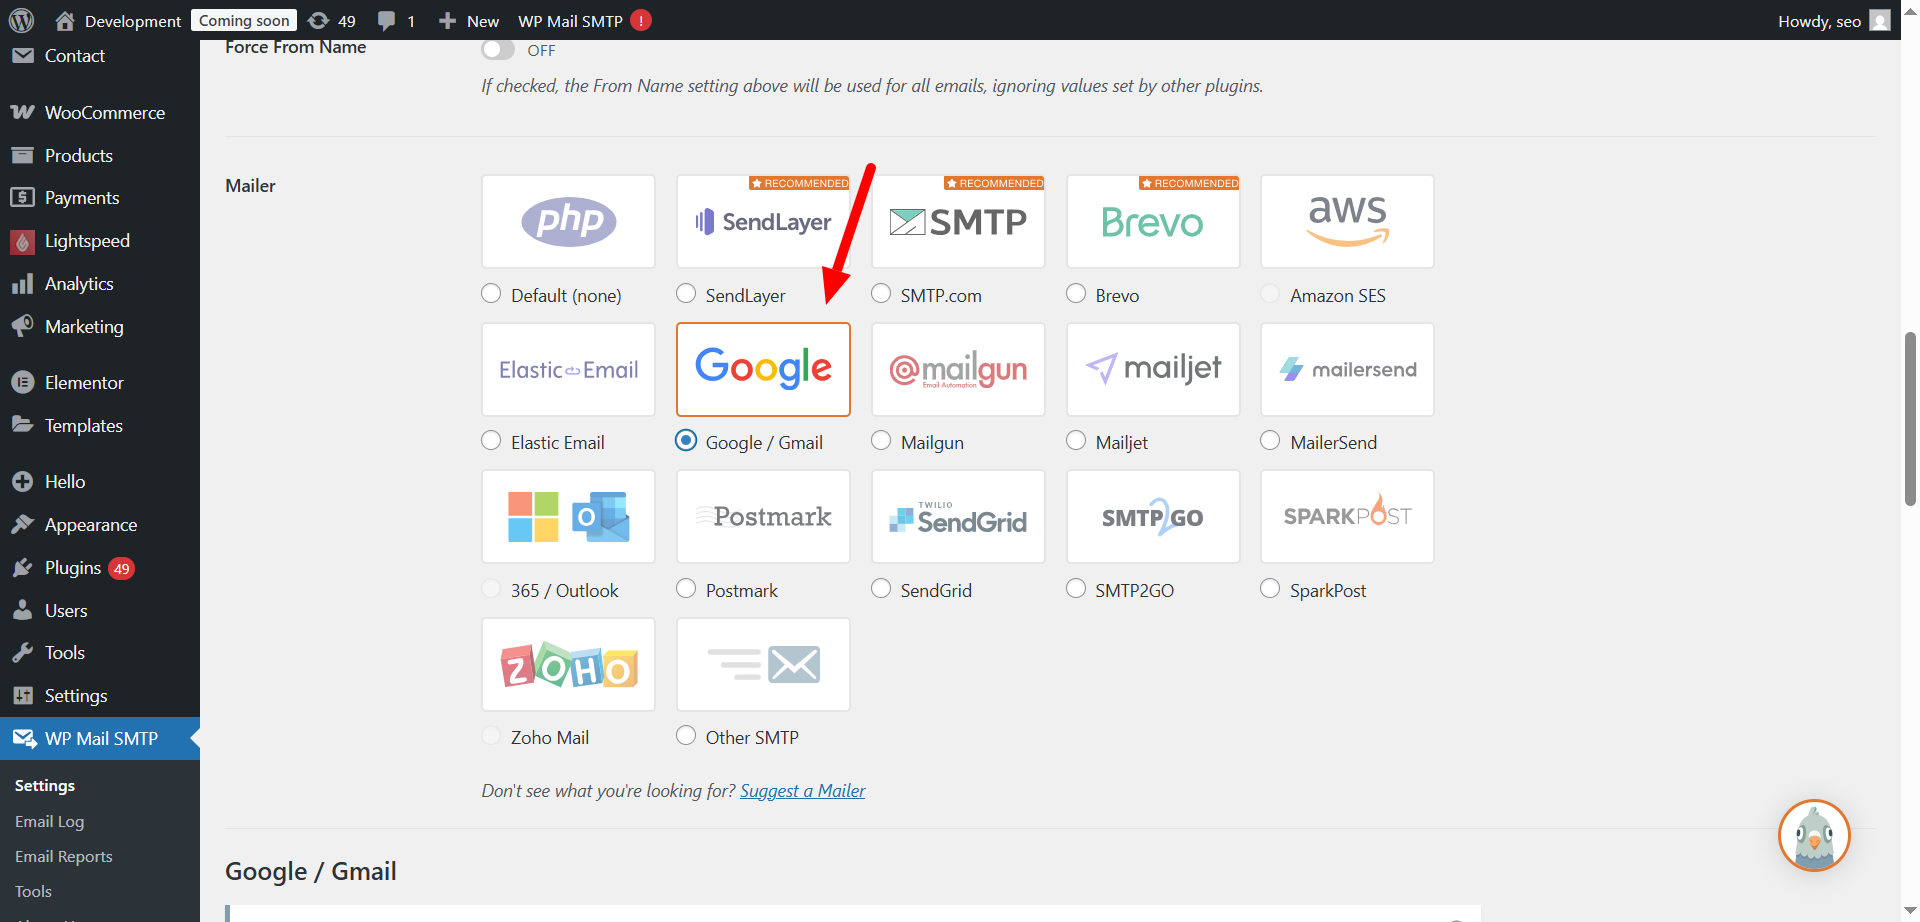Open the 49 pending updates icon
The width and height of the screenshot is (1920, 922).
[x=332, y=20]
